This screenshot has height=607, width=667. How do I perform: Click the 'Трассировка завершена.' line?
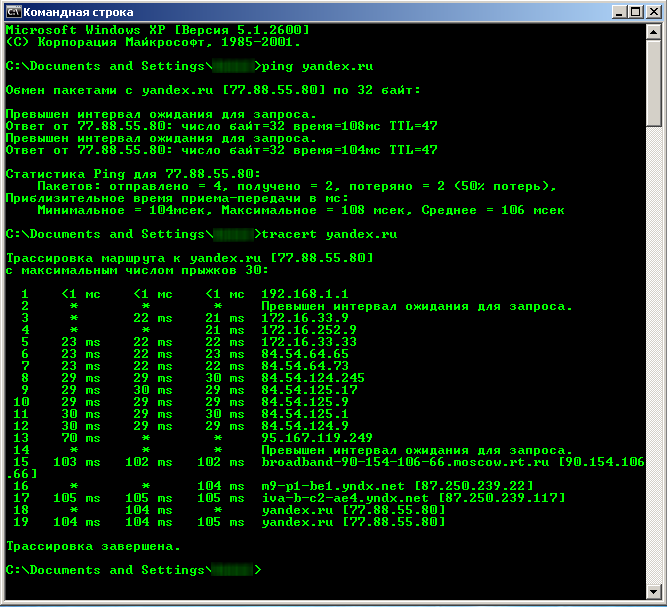(94, 546)
